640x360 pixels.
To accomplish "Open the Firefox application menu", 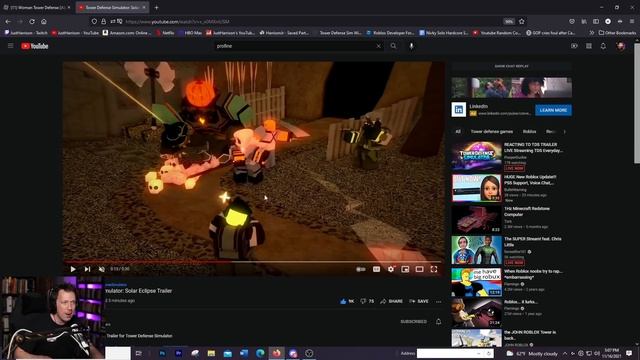I will click(632, 21).
